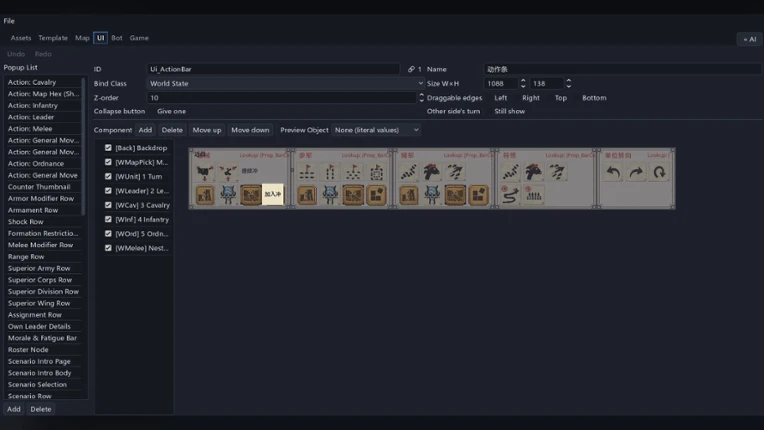
Task: Click Delete in the Component toolbar
Action: [172, 130]
